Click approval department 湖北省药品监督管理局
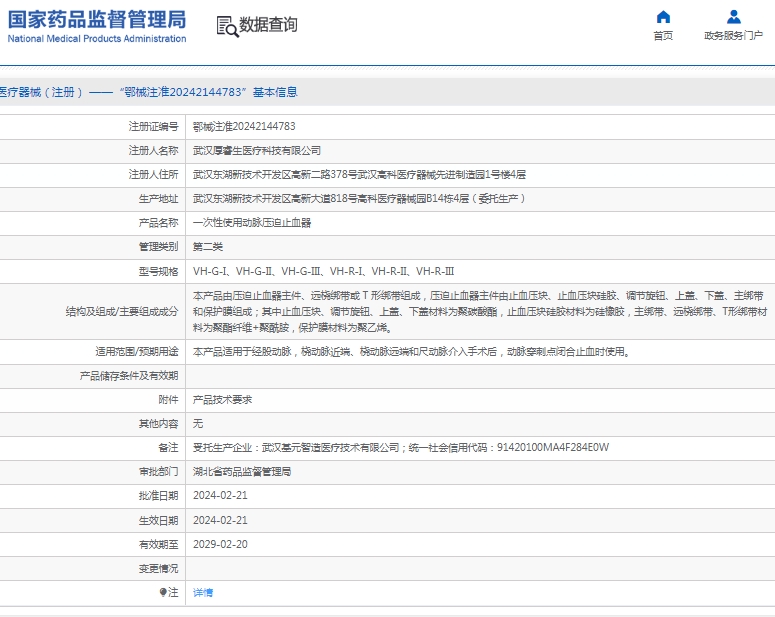775x617 pixels. coord(241,471)
